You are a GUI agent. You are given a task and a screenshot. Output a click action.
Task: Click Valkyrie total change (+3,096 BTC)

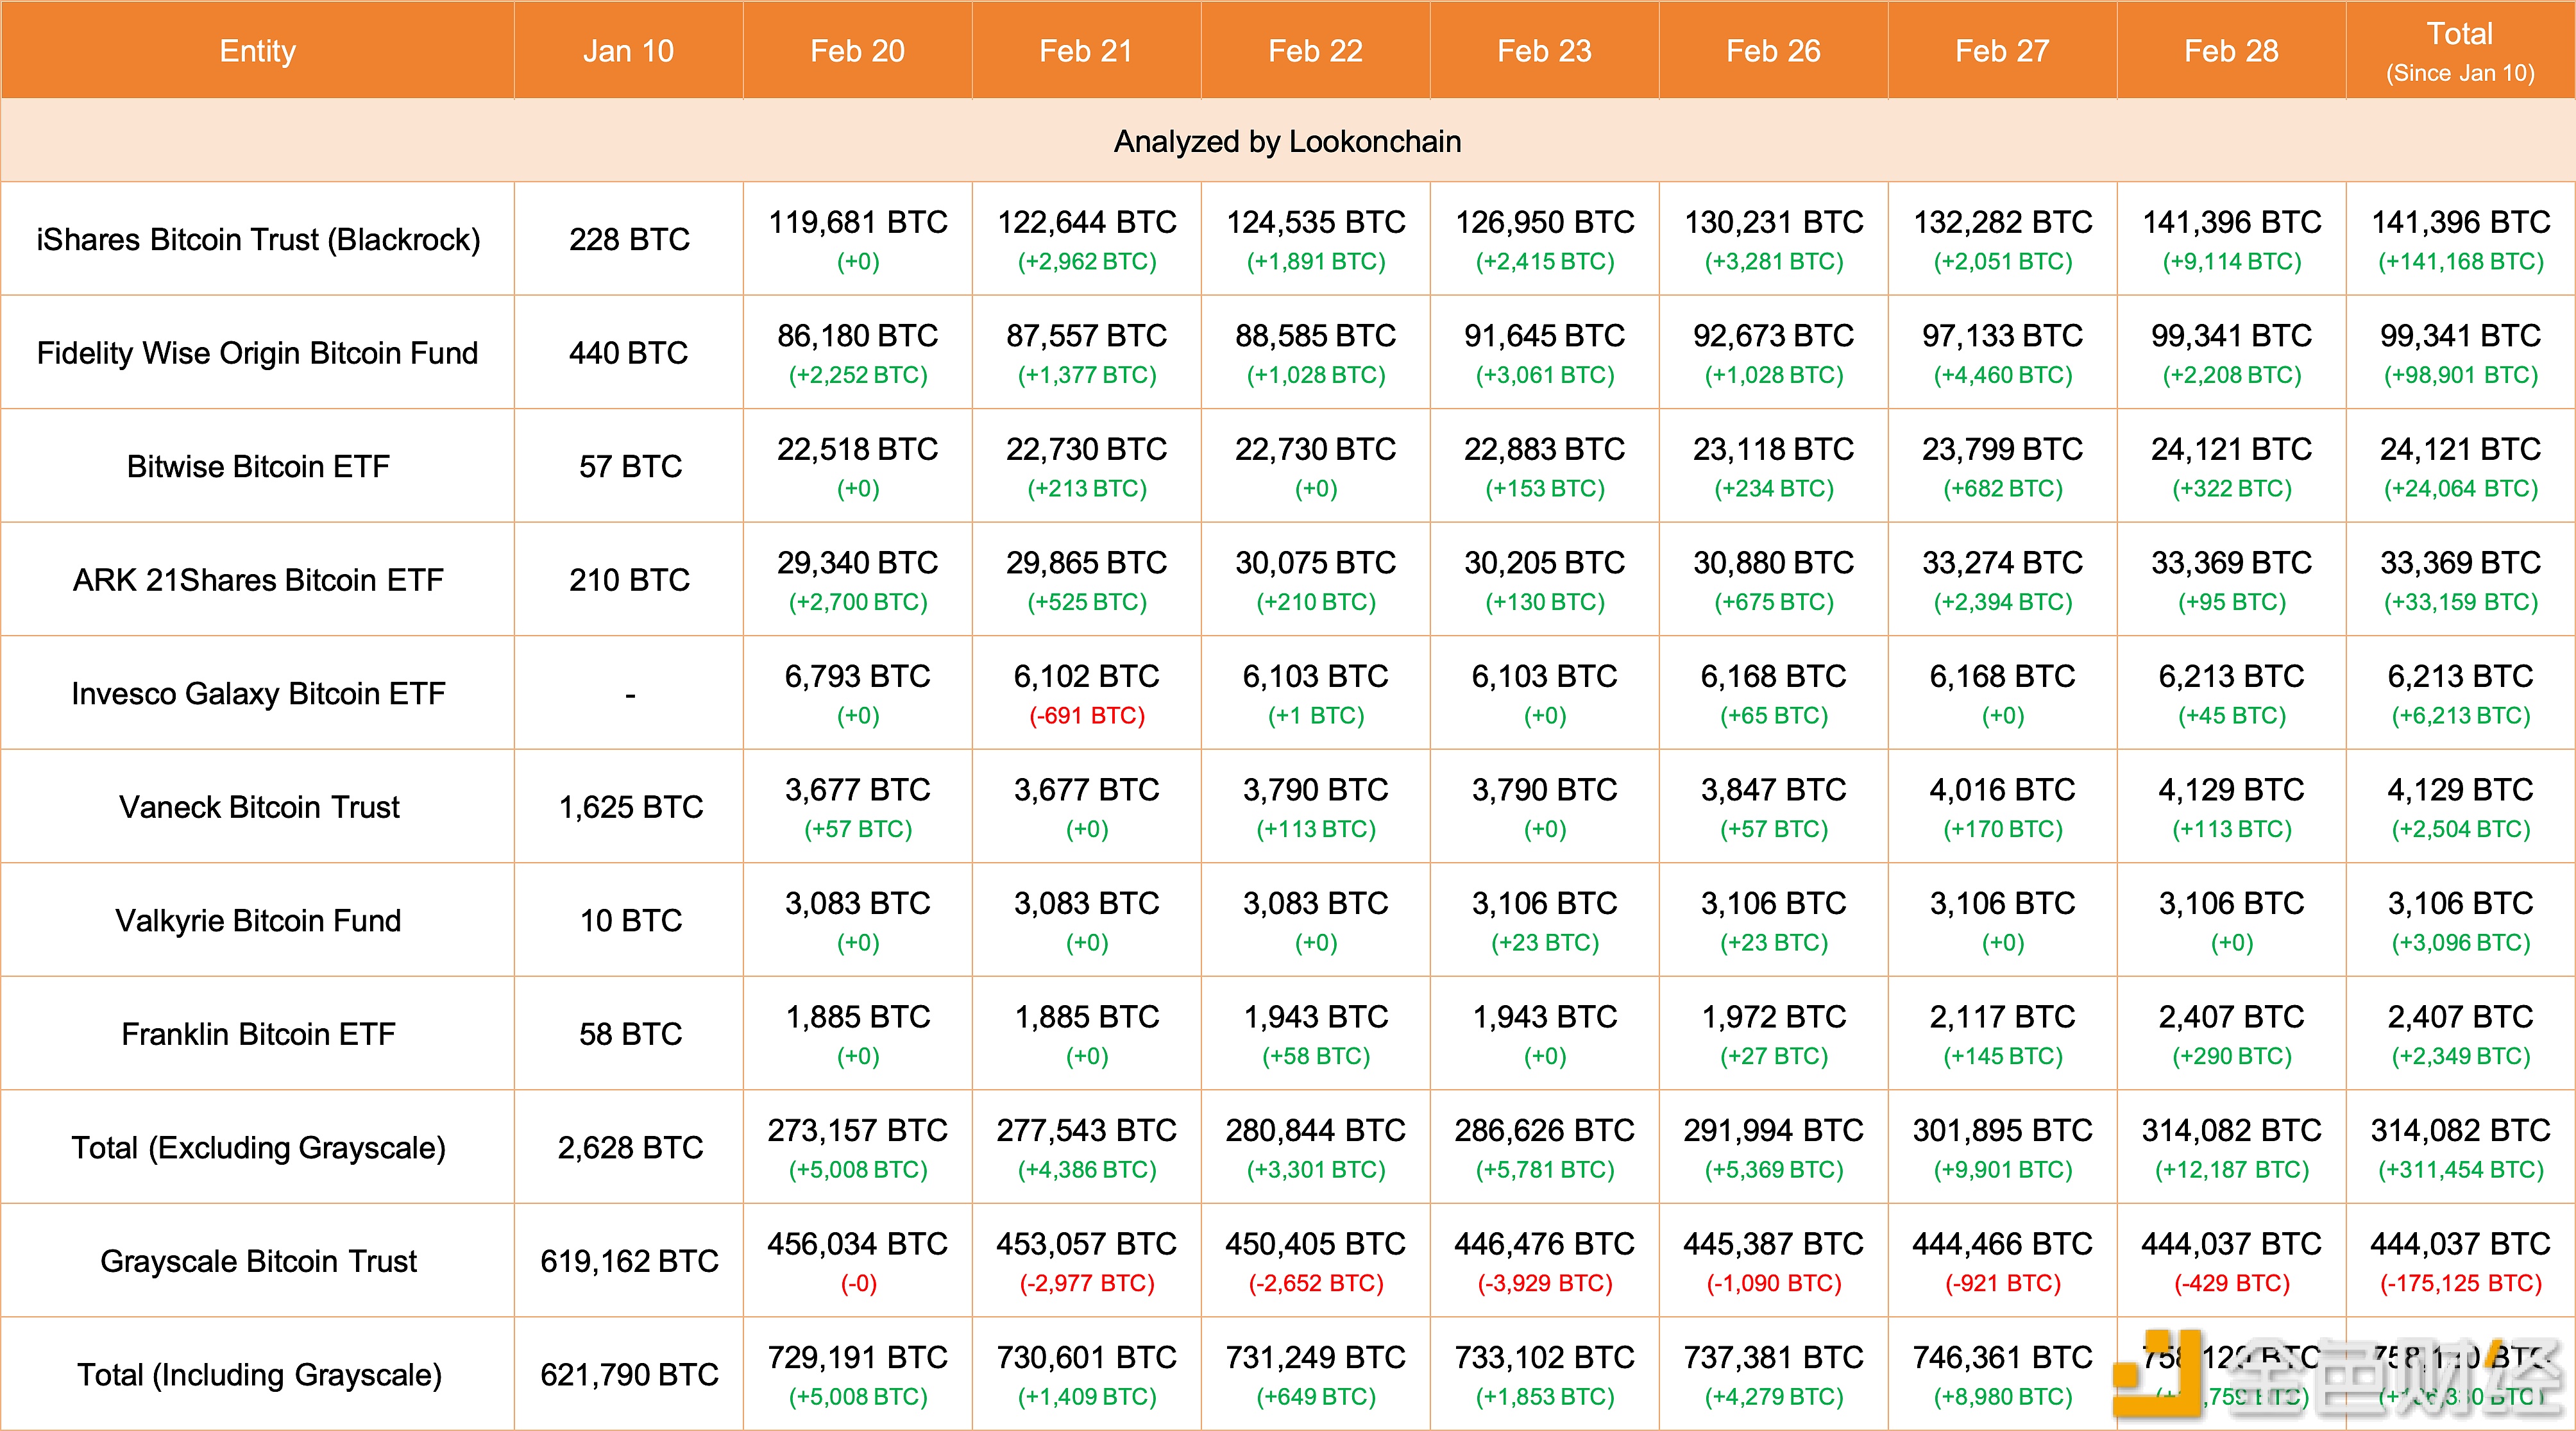2461,943
